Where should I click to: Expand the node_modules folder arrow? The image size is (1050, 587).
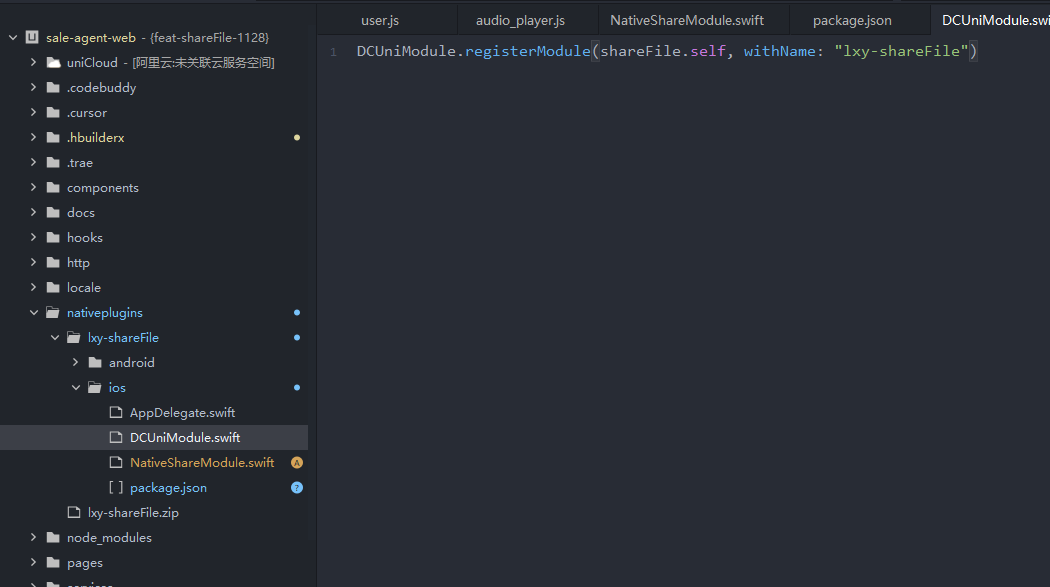(x=33, y=538)
